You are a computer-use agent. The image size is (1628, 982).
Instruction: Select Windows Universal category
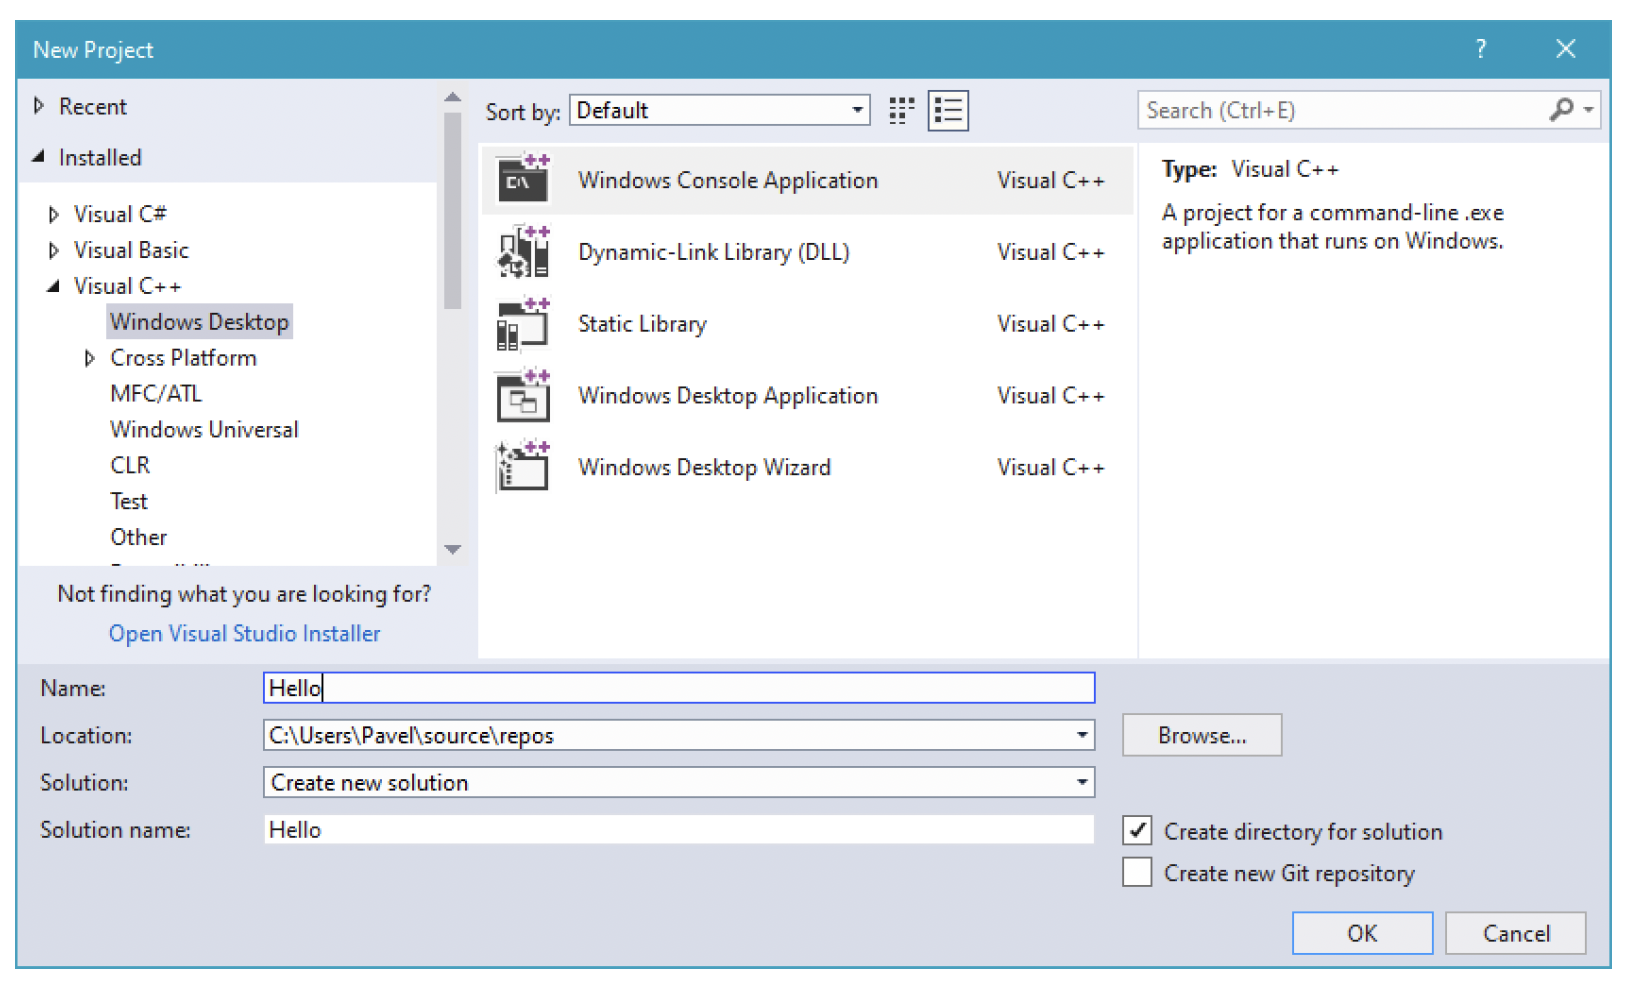pos(204,430)
